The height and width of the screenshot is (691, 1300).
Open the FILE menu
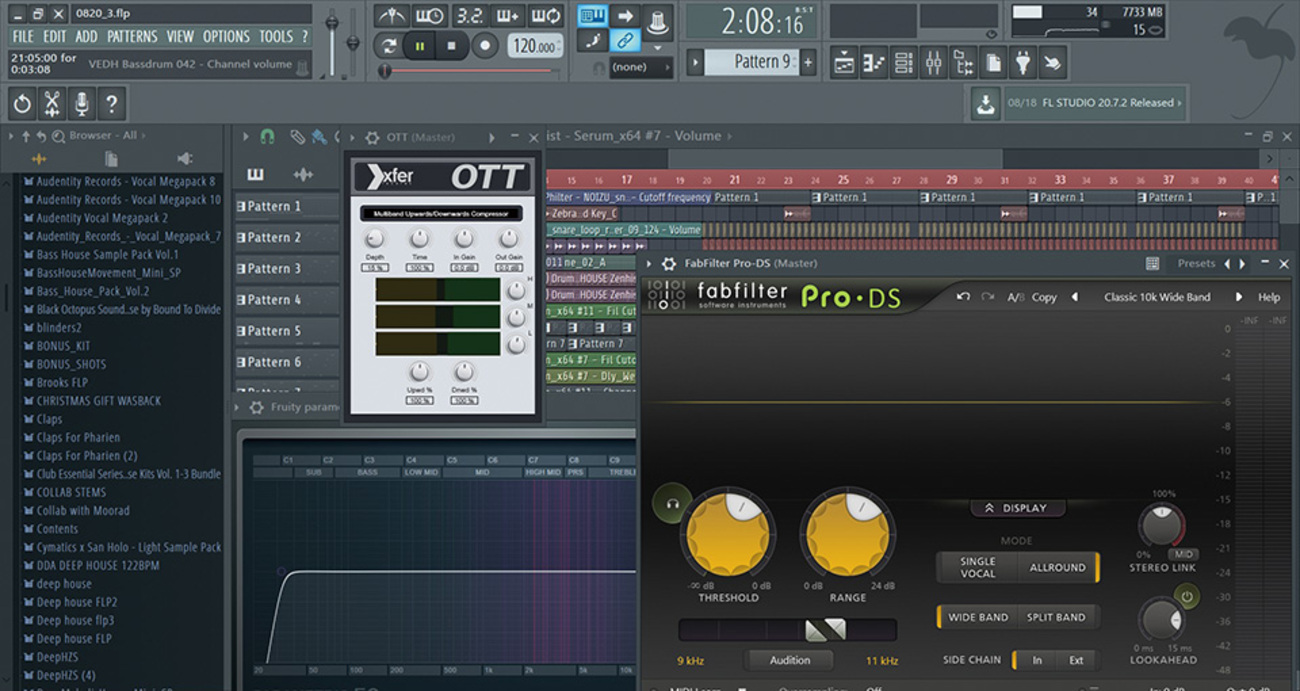(22, 37)
